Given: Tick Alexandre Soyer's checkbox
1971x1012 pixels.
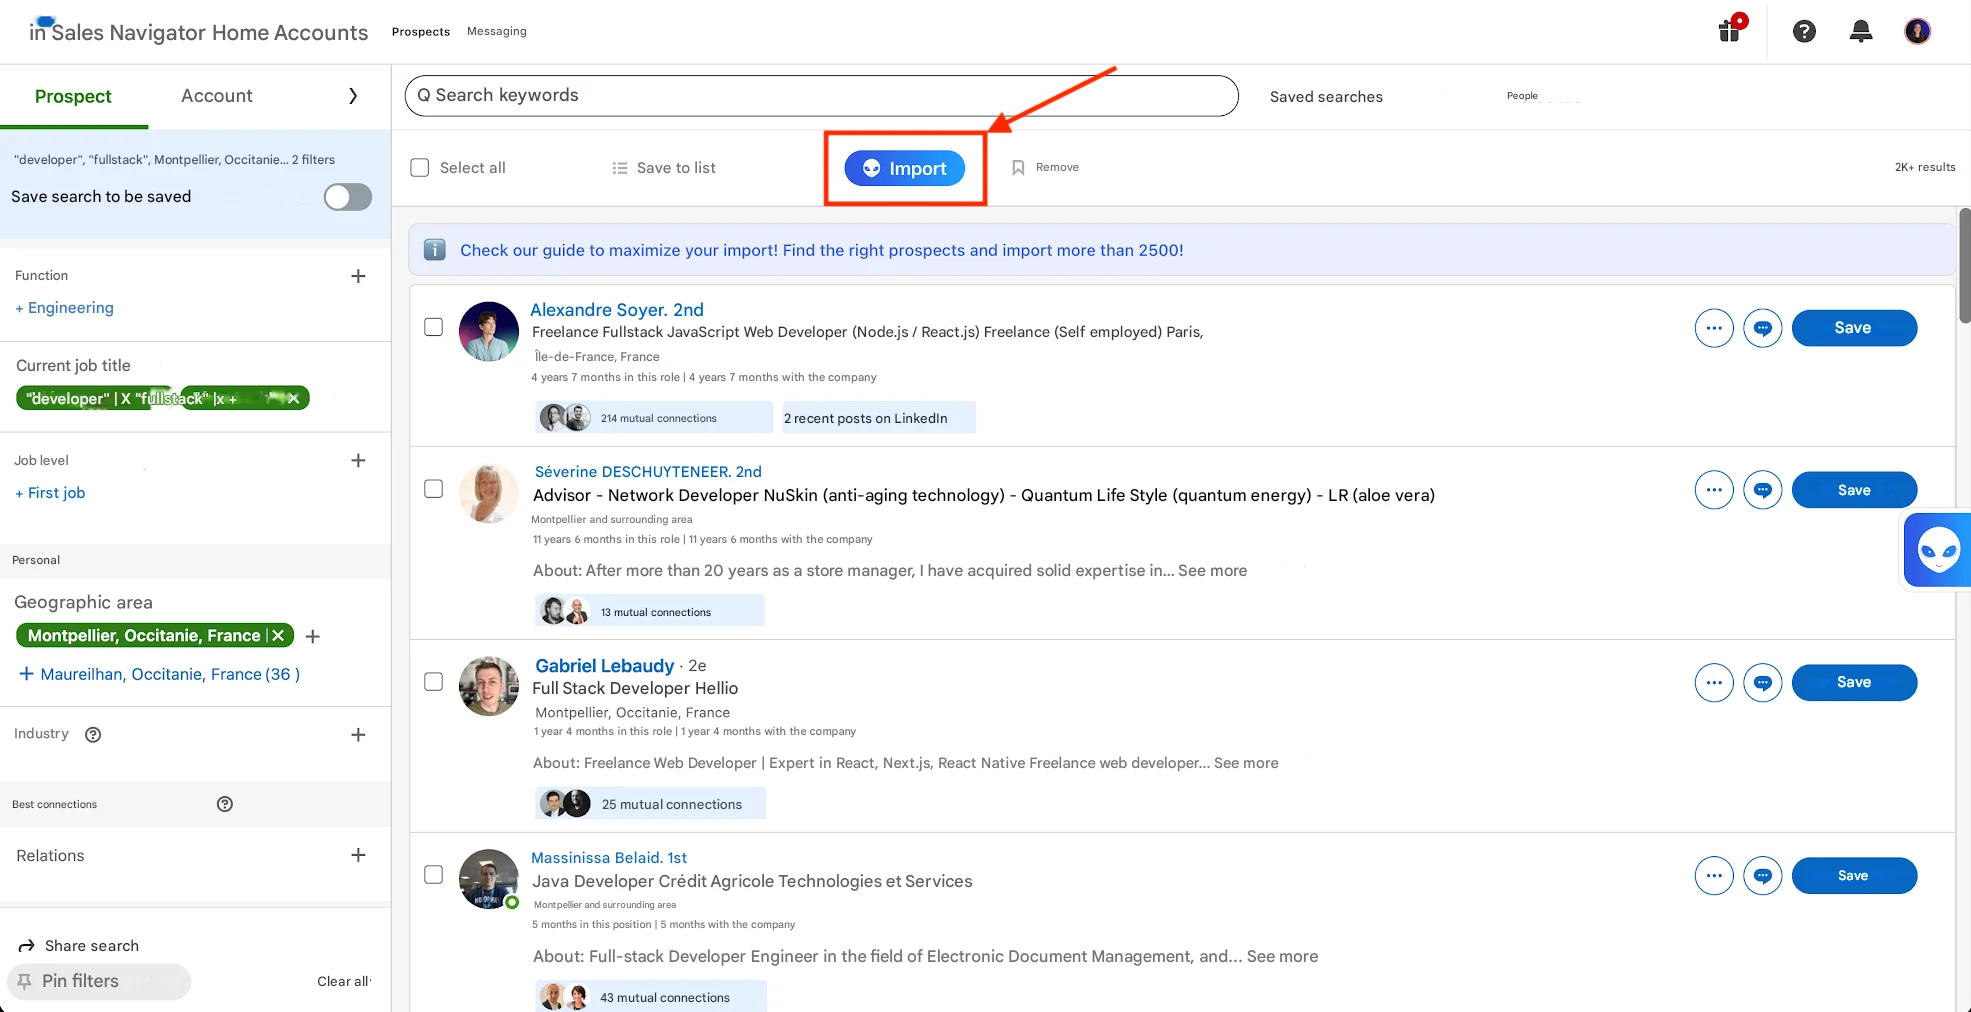Looking at the screenshot, I should pos(434,327).
